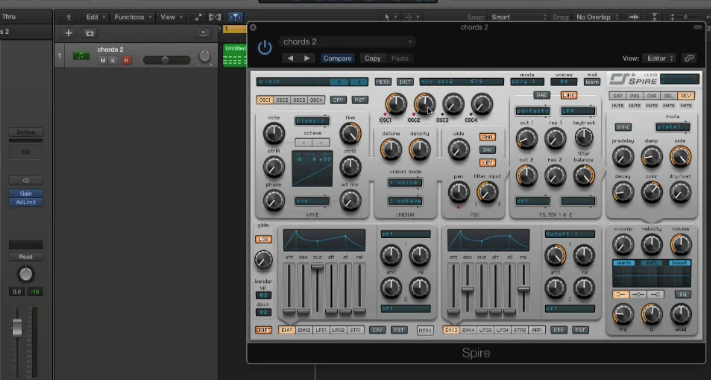Toggle the plugin power button
The width and height of the screenshot is (711, 380).
tap(265, 48)
